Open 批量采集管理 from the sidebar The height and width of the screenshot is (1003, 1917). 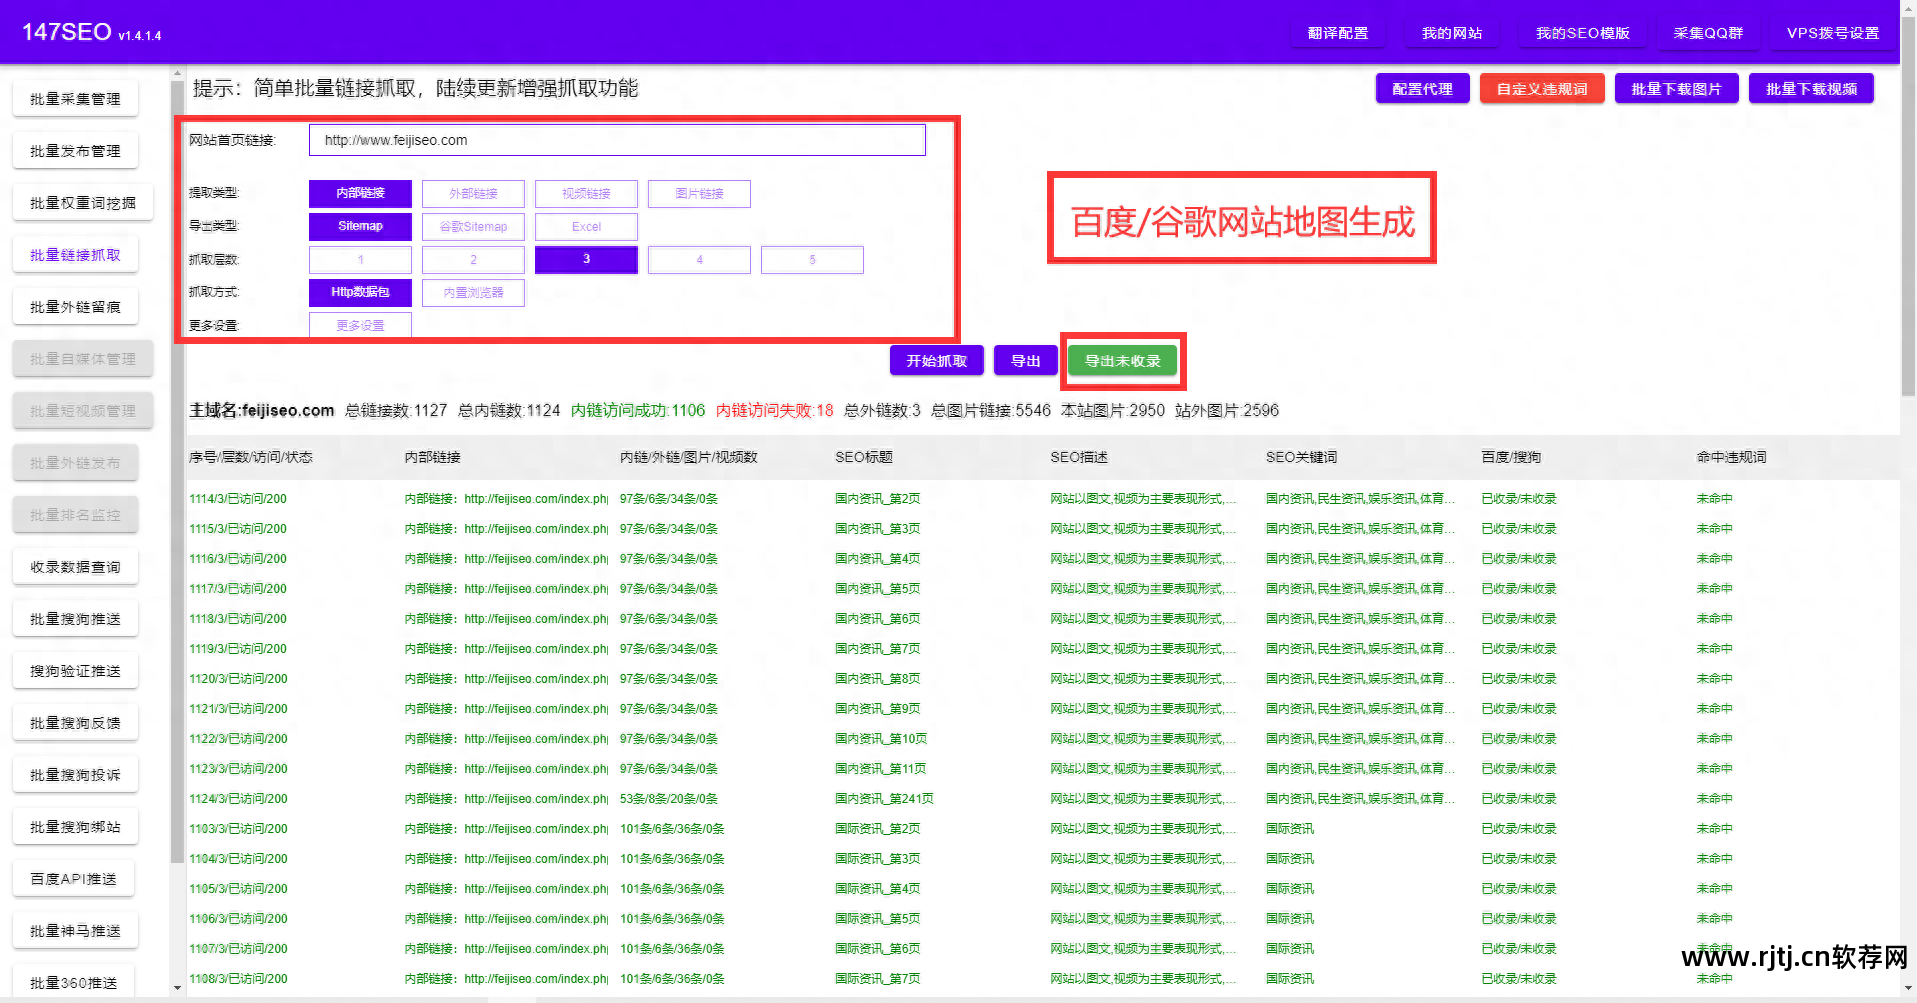(75, 98)
